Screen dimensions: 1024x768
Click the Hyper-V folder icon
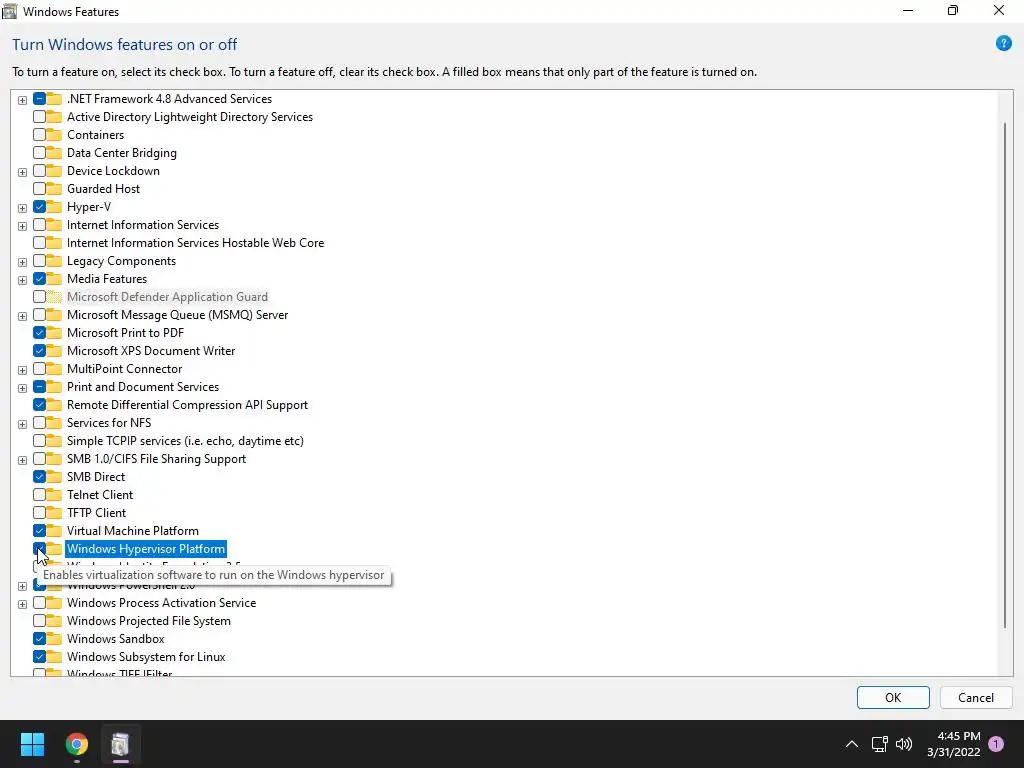[x=54, y=207]
